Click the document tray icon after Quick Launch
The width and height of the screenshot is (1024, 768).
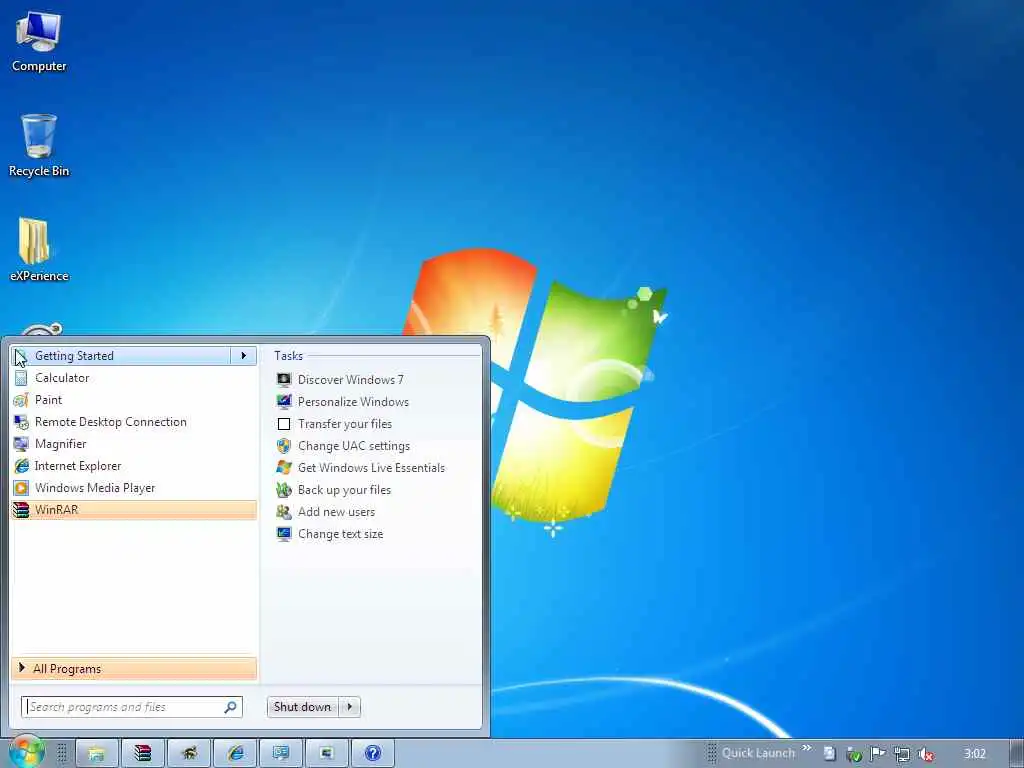click(829, 754)
